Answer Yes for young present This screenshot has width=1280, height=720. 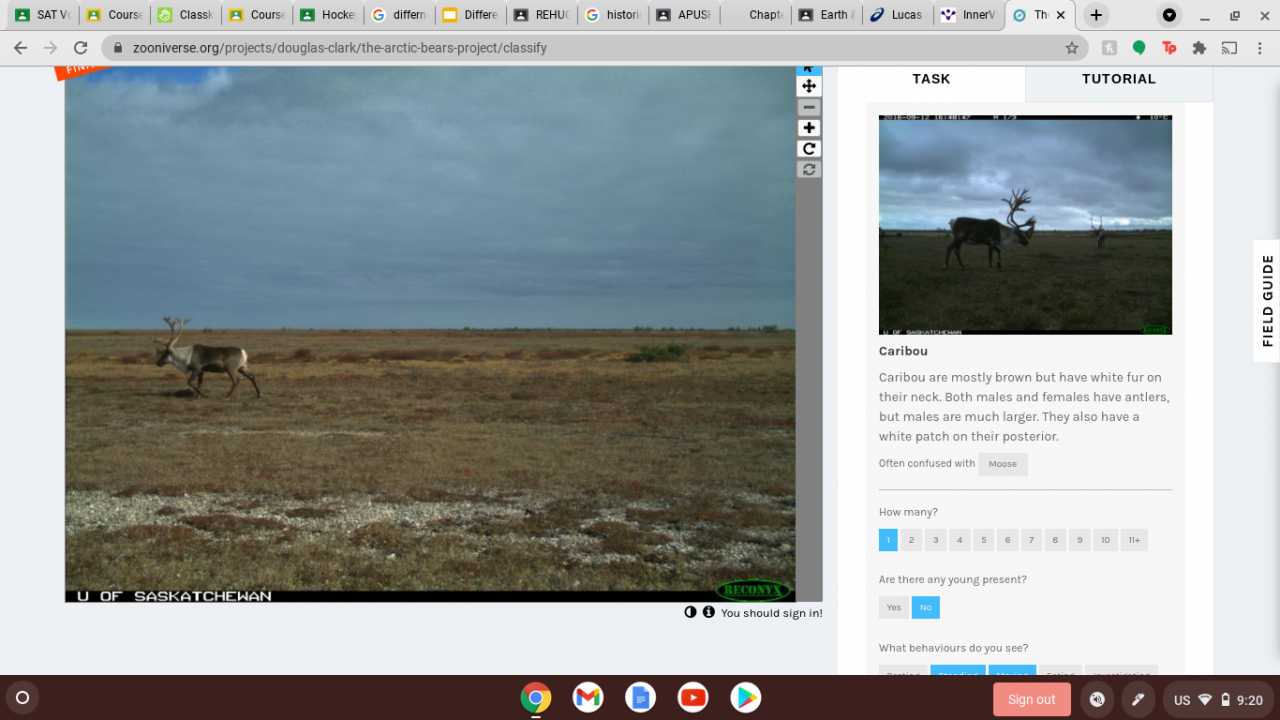894,607
